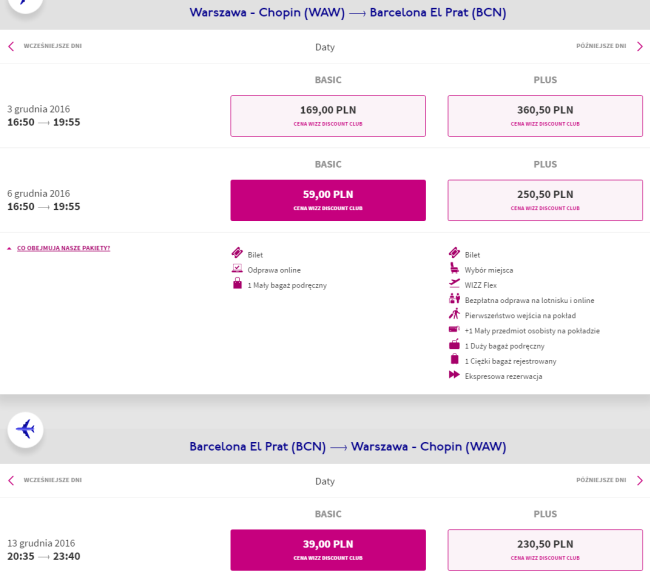
Task: Click the WIZZ Flex plane icon
Action: (x=454, y=283)
